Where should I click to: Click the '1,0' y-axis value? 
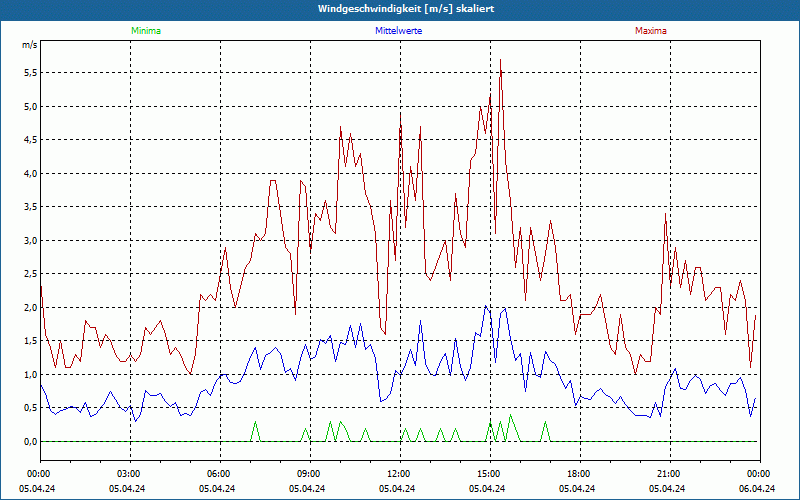pyautogui.click(x=31, y=374)
